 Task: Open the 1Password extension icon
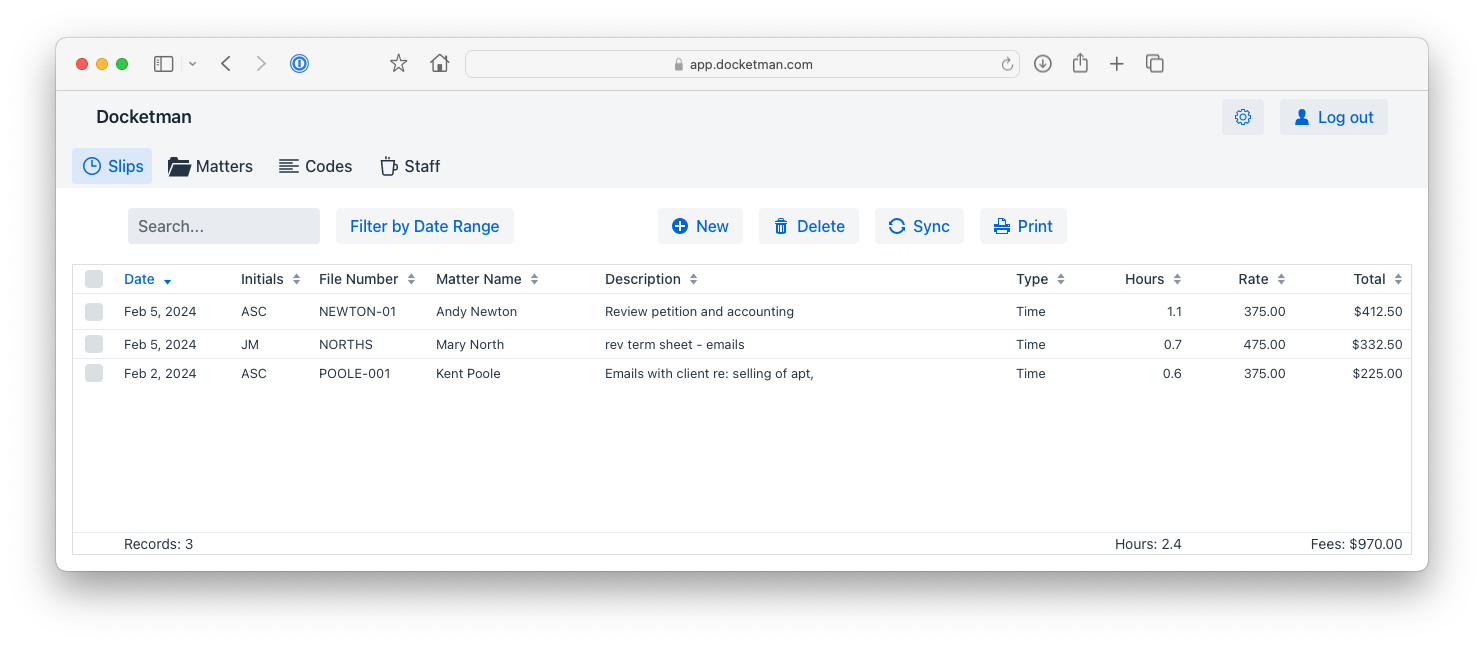point(299,64)
